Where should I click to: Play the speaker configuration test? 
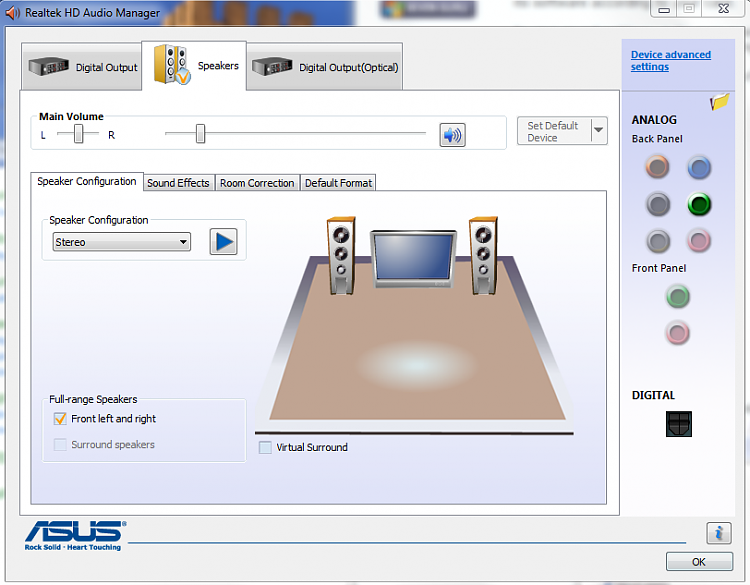click(223, 242)
